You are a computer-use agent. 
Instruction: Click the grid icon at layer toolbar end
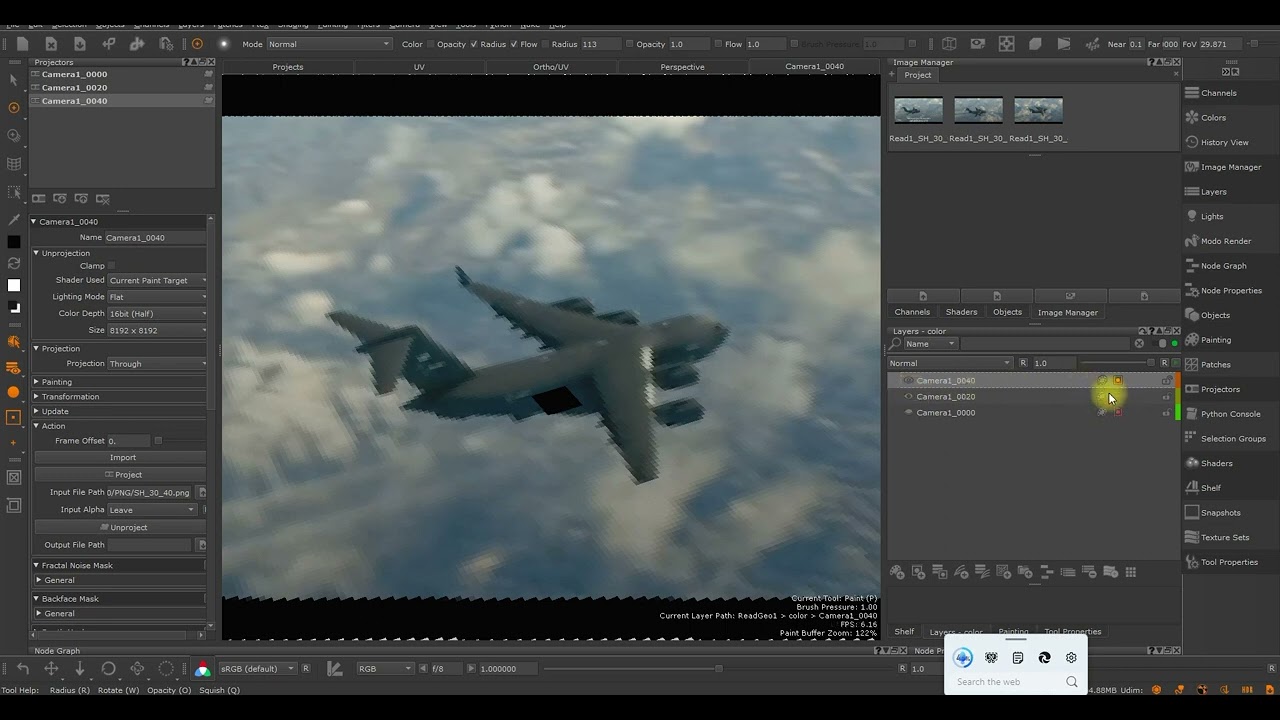(1131, 572)
